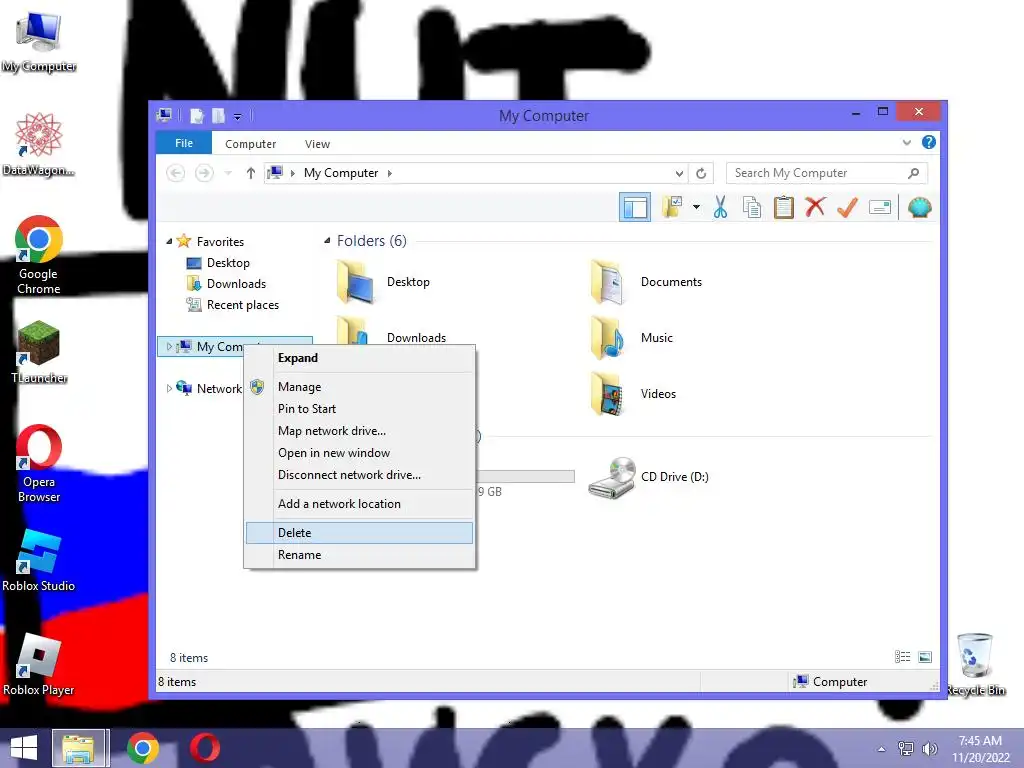Click the DataWagon desktop shortcut
Screen dimensions: 1024x768
point(39,144)
